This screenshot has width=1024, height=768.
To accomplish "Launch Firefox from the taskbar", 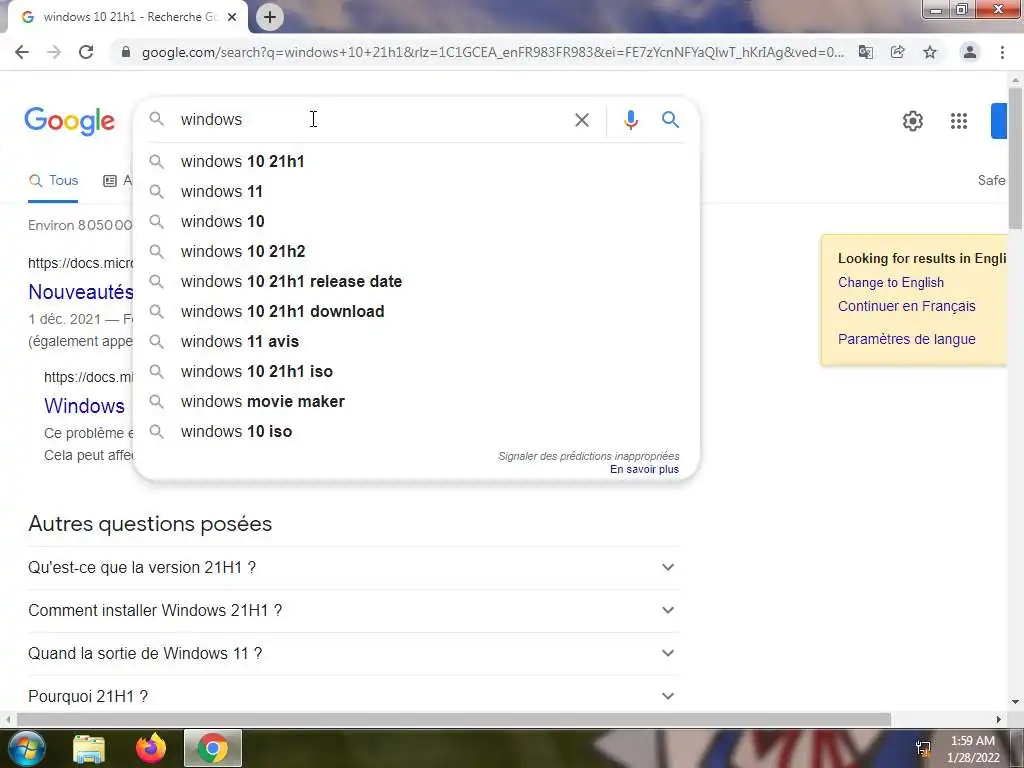I will tap(151, 748).
